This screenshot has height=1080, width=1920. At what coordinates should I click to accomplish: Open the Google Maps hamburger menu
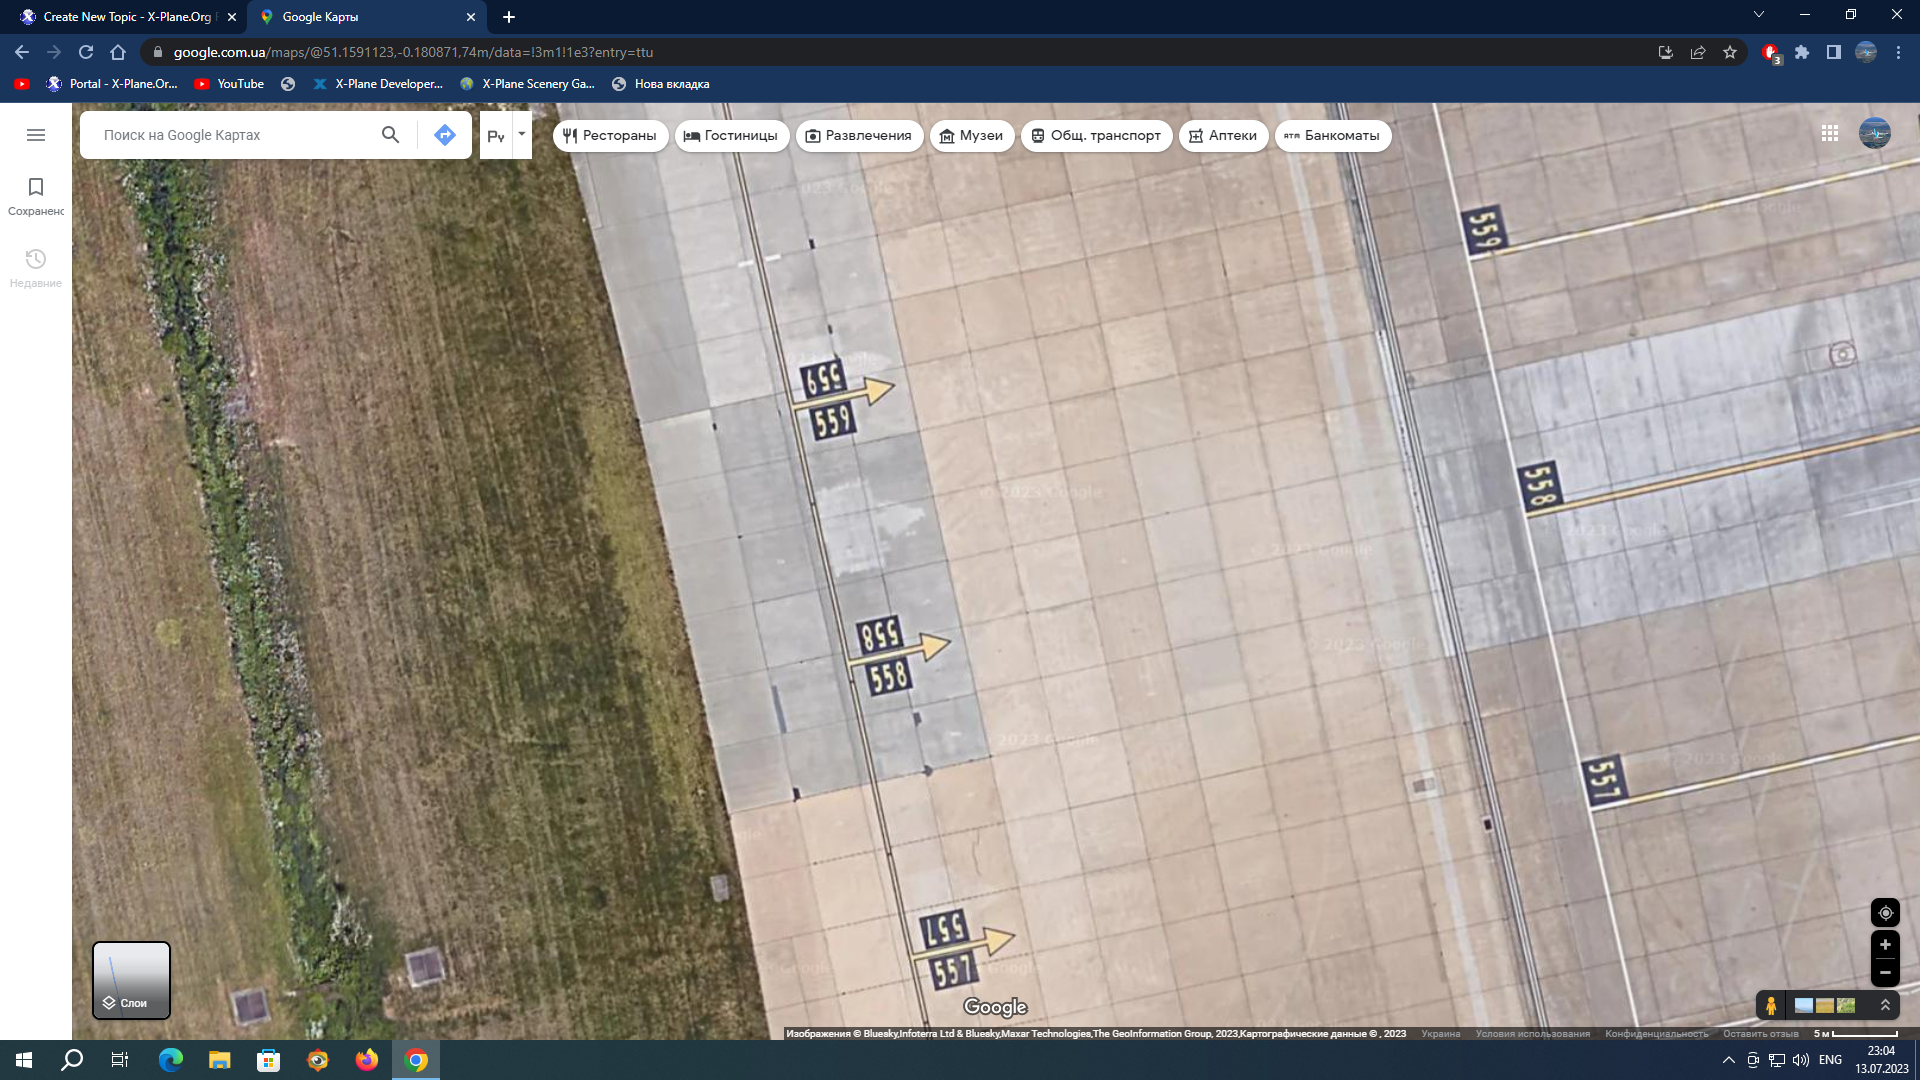(36, 135)
